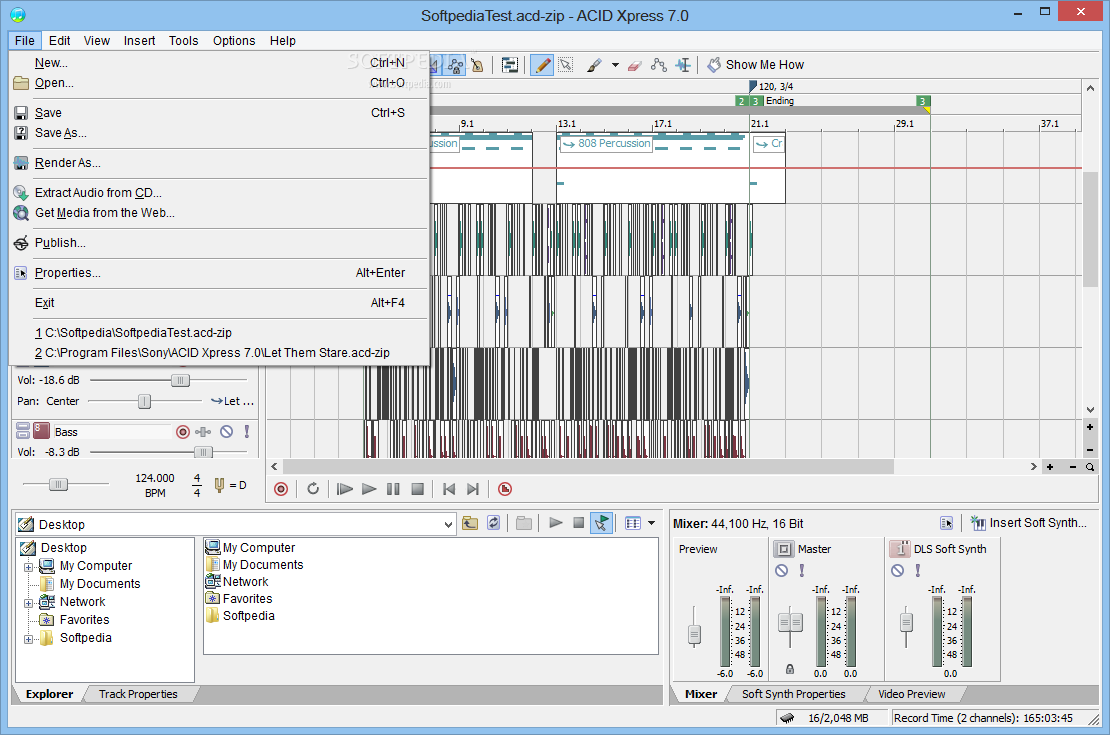Stop preview in the Explorer toolbar
This screenshot has height=735, width=1110.
[578, 523]
